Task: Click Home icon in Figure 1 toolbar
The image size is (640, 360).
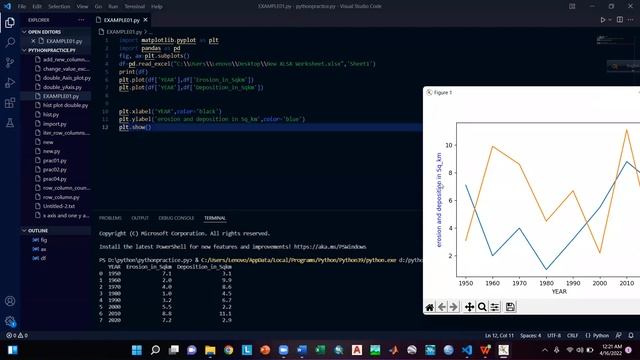Action: (429, 307)
